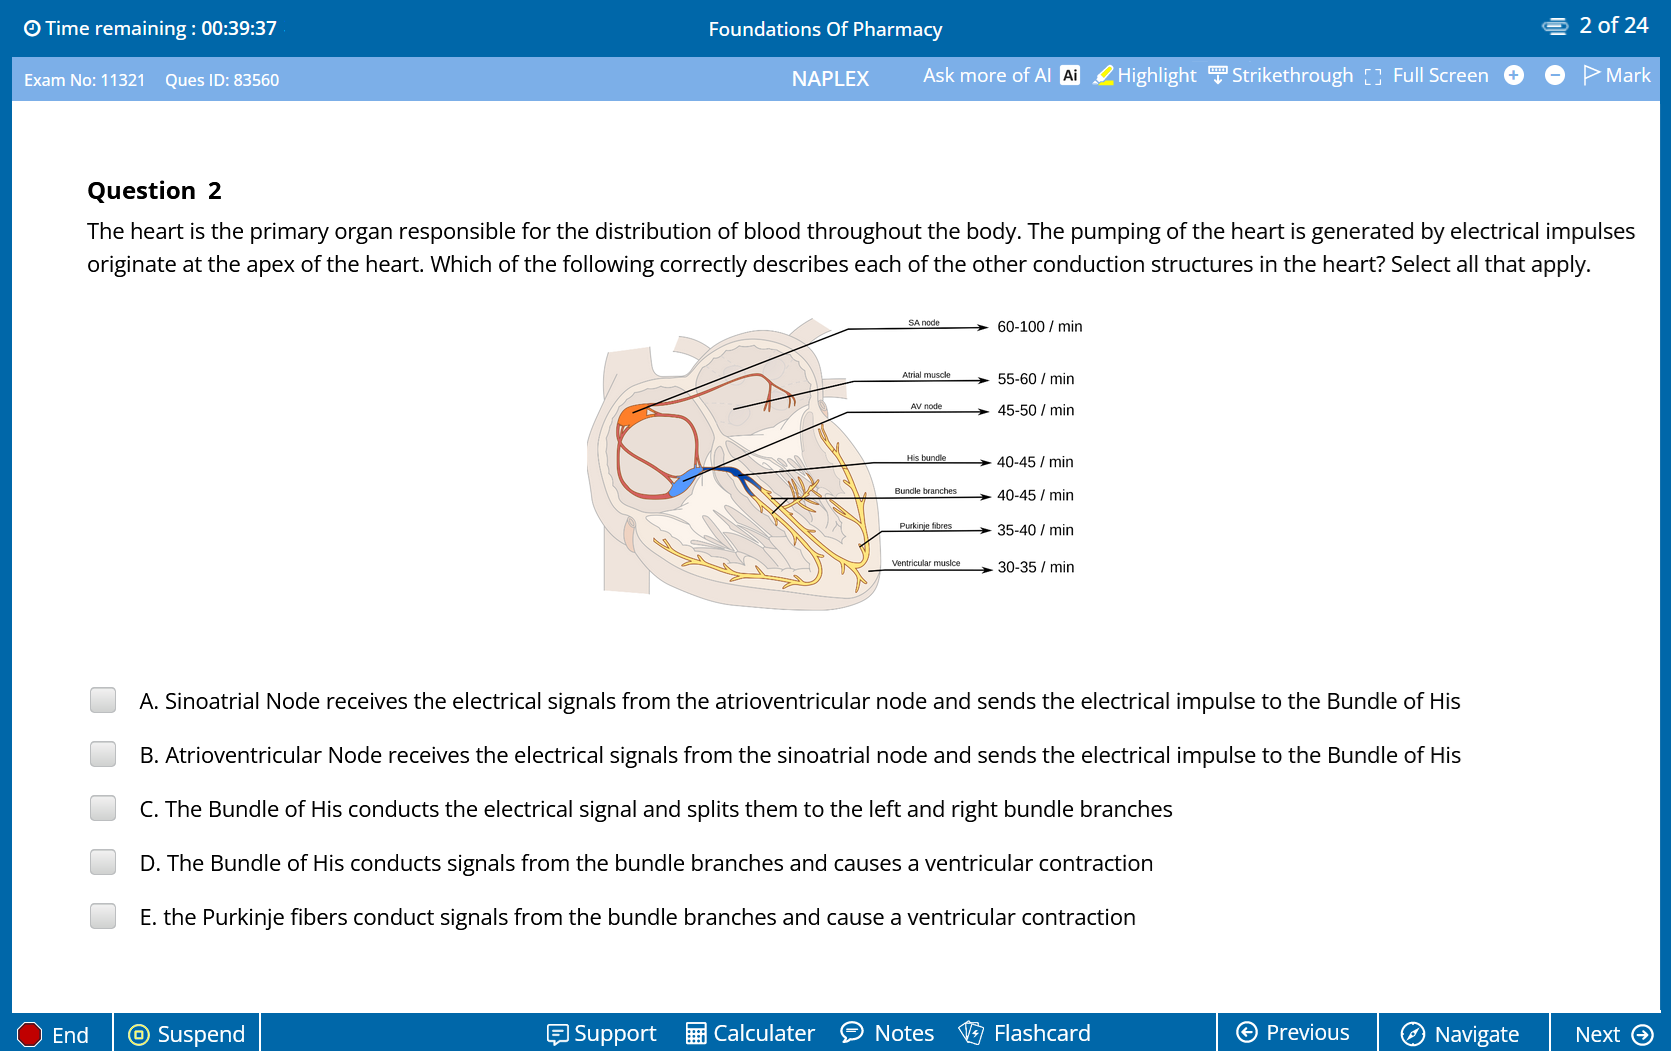The width and height of the screenshot is (1671, 1051).
Task: Open the Notes panel
Action: click(888, 1033)
